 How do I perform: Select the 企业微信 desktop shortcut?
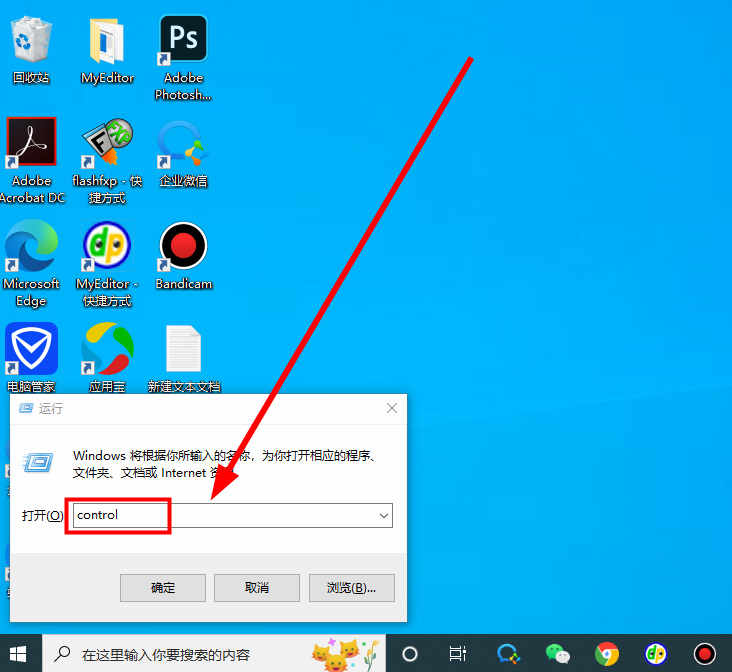tap(183, 145)
